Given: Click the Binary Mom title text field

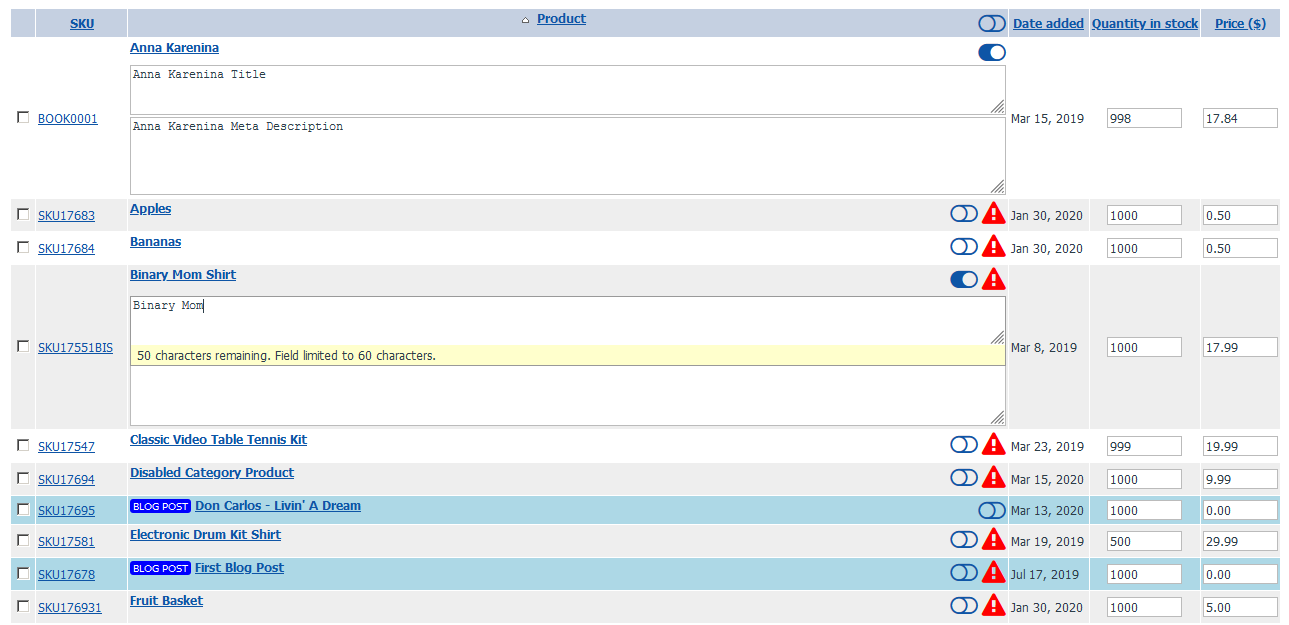Looking at the screenshot, I should [567, 320].
